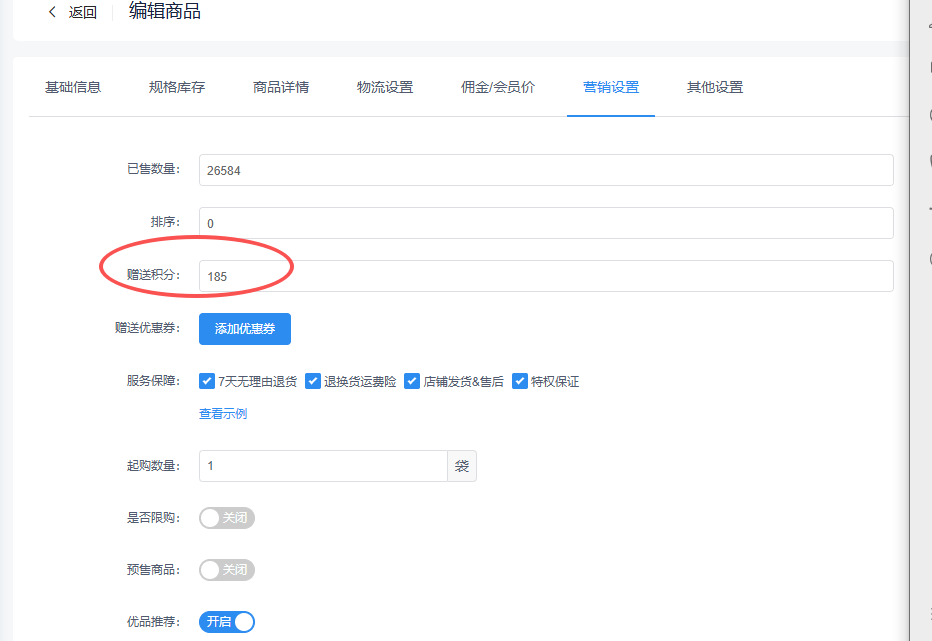The width and height of the screenshot is (932, 641).
Task: Uncheck the 特权保证 service guarantee
Action: click(520, 381)
